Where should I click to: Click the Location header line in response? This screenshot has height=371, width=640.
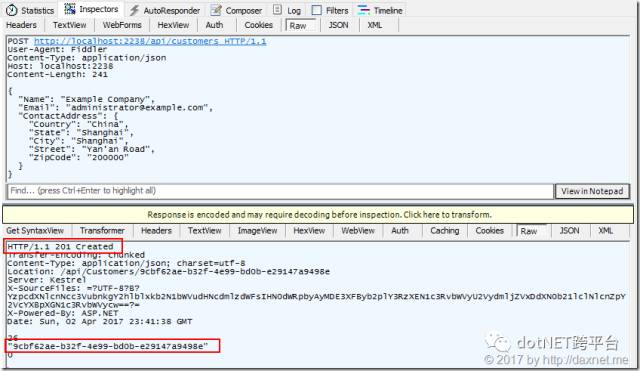pyautogui.click(x=169, y=271)
